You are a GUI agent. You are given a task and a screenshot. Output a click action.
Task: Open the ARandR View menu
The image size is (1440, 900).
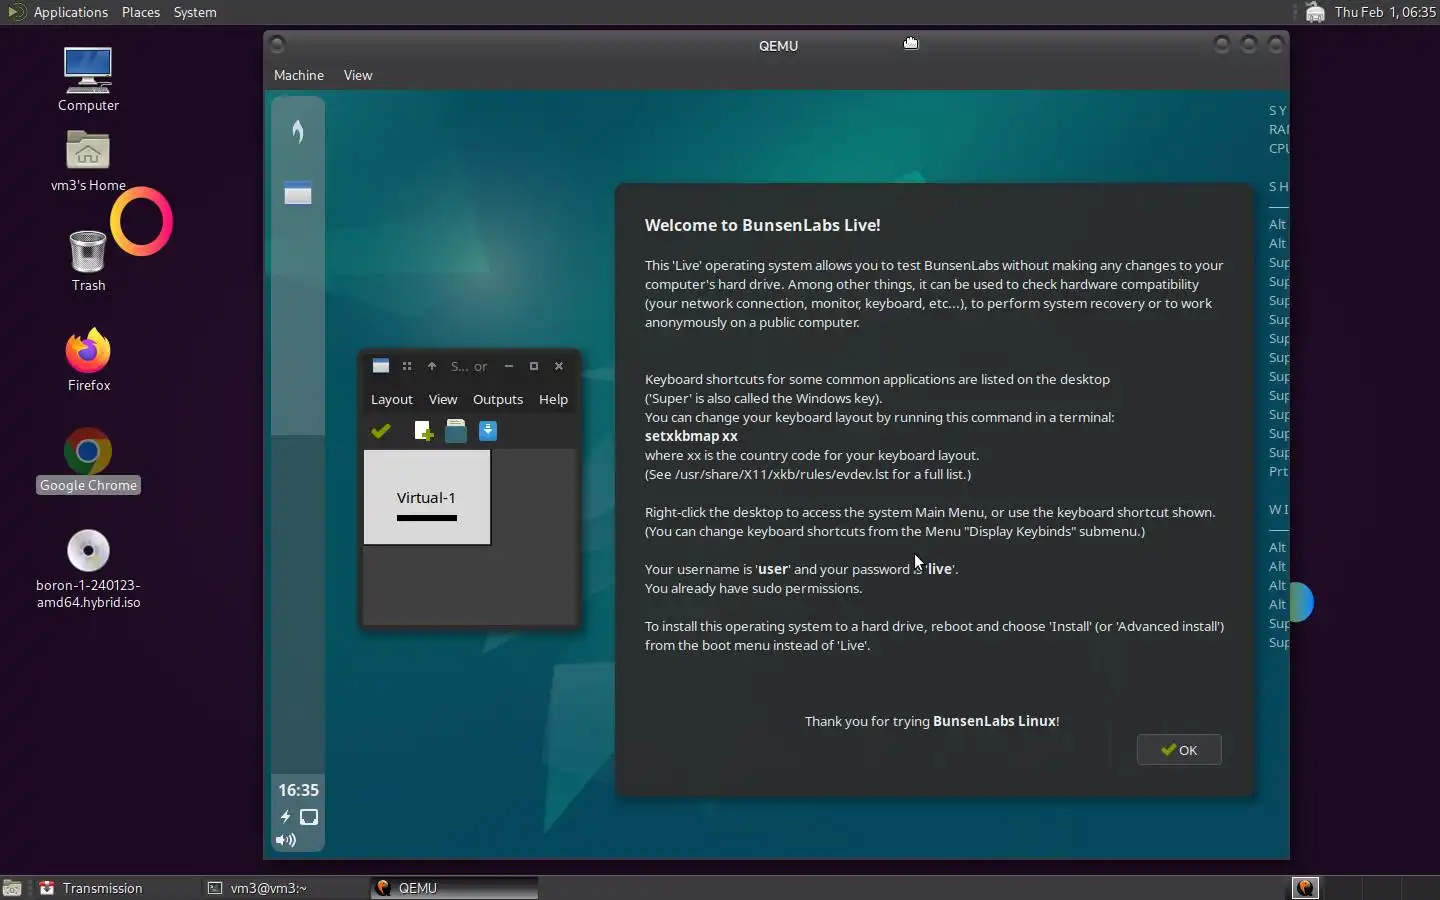[x=443, y=399]
